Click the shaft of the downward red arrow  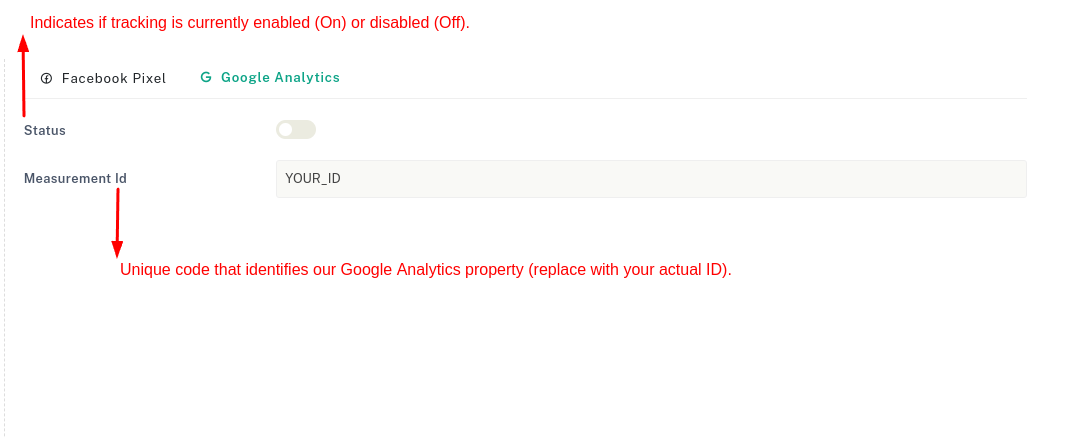pyautogui.click(x=118, y=214)
